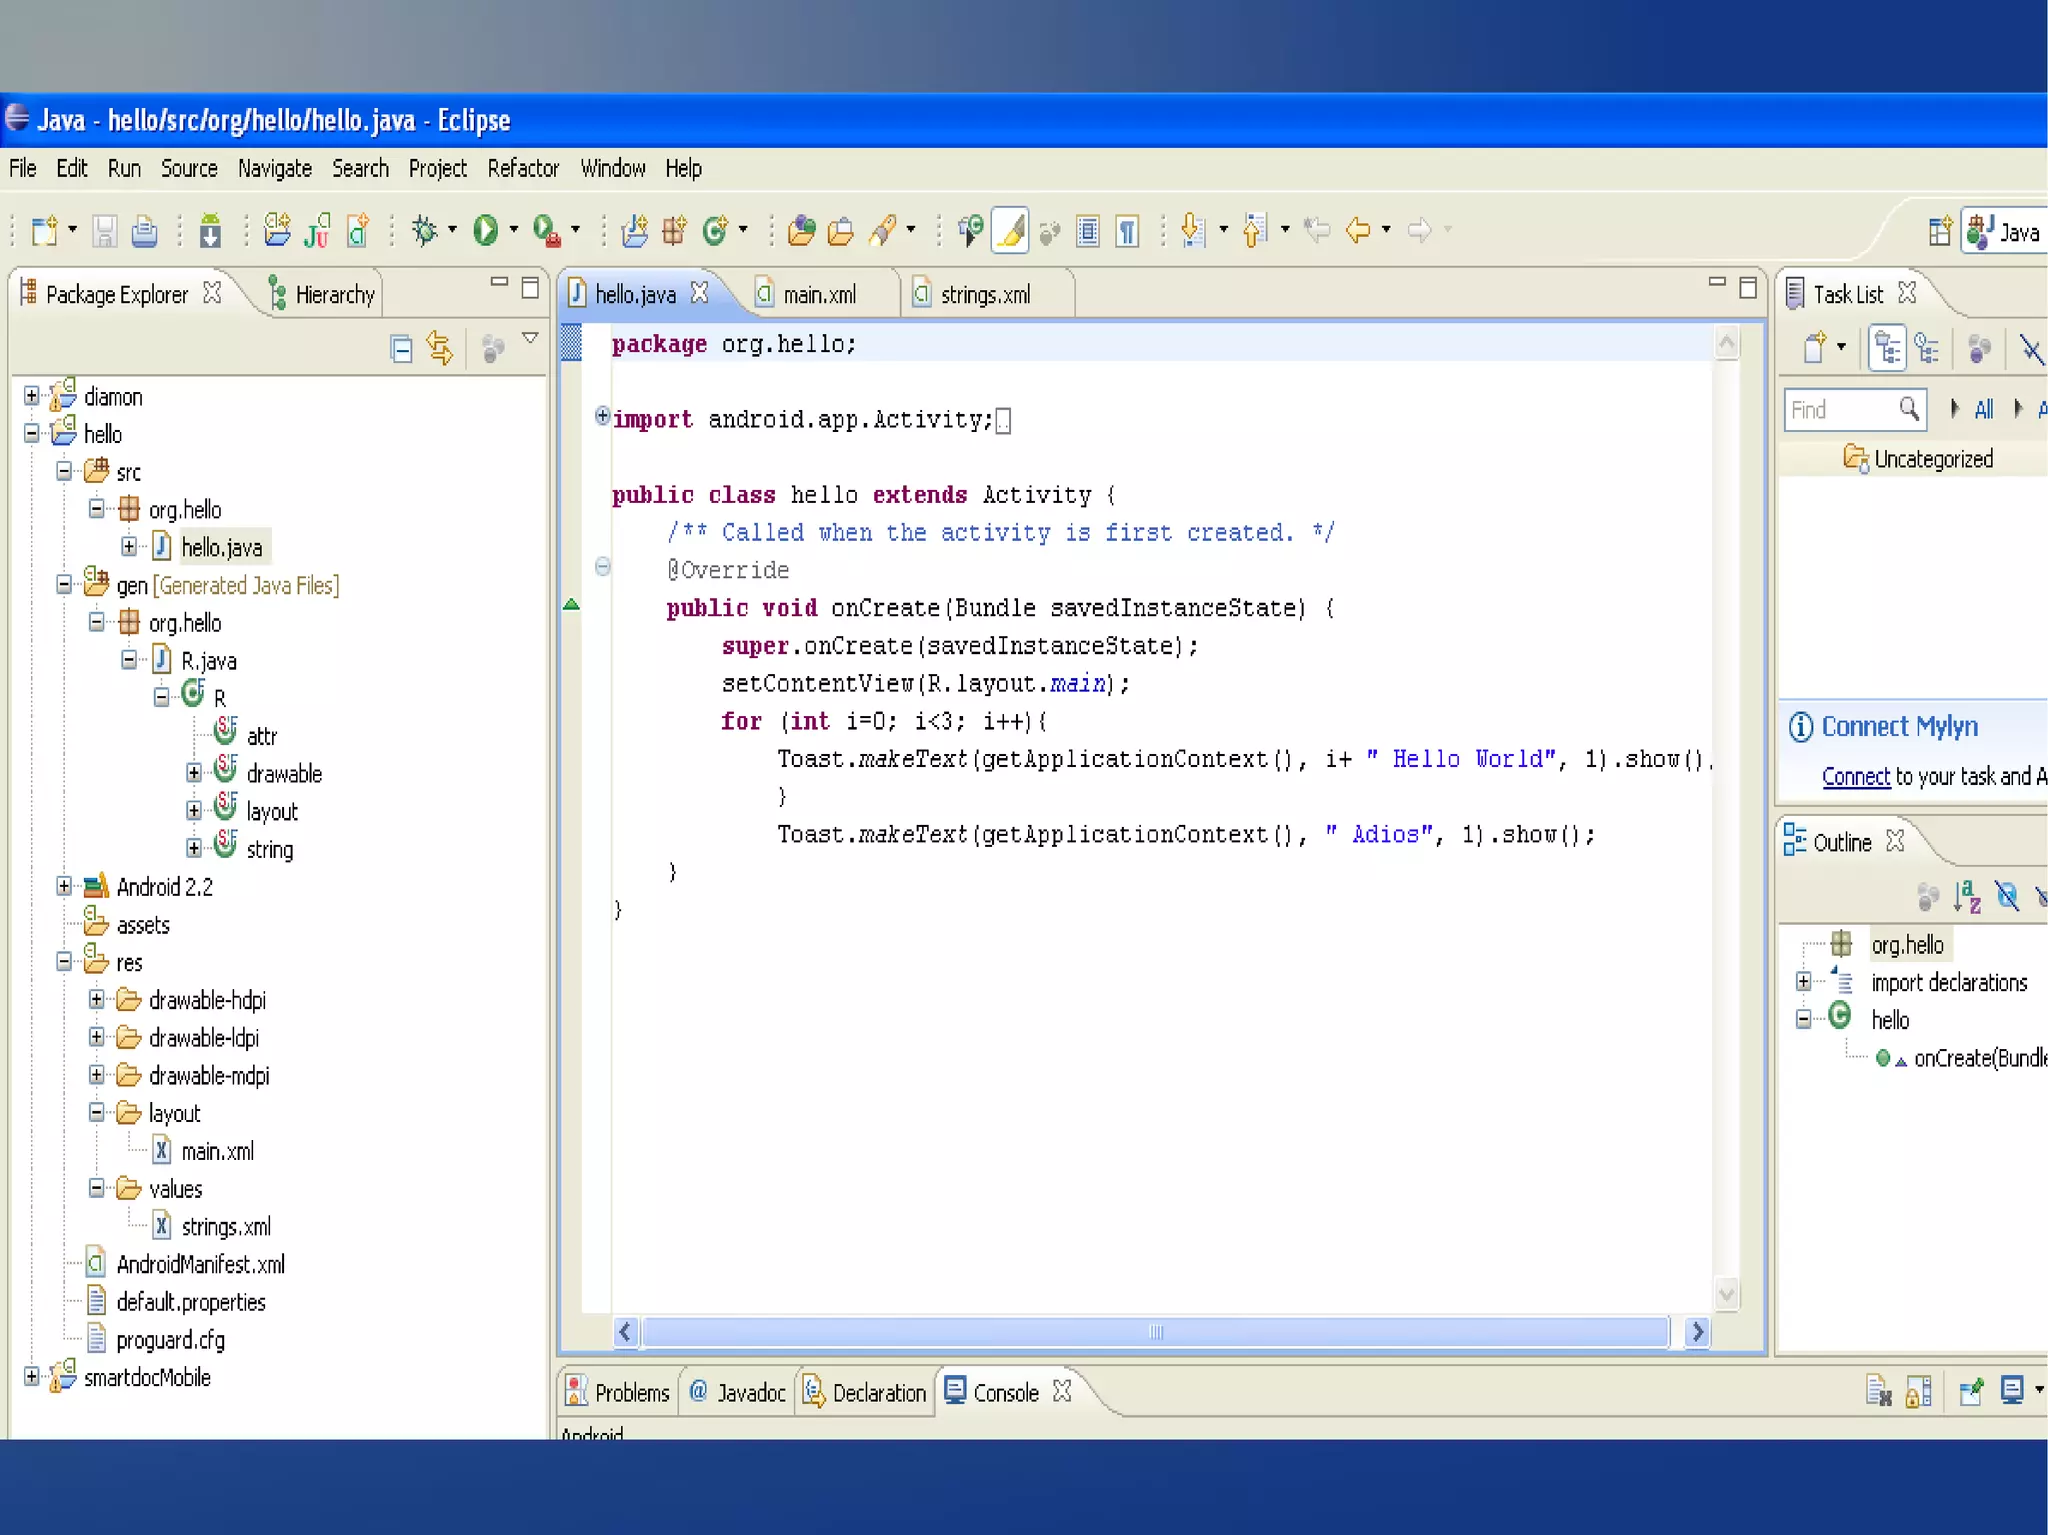The image size is (2048, 1535).
Task: Toggle Mark Occurrences highlighter button
Action: 1010,231
